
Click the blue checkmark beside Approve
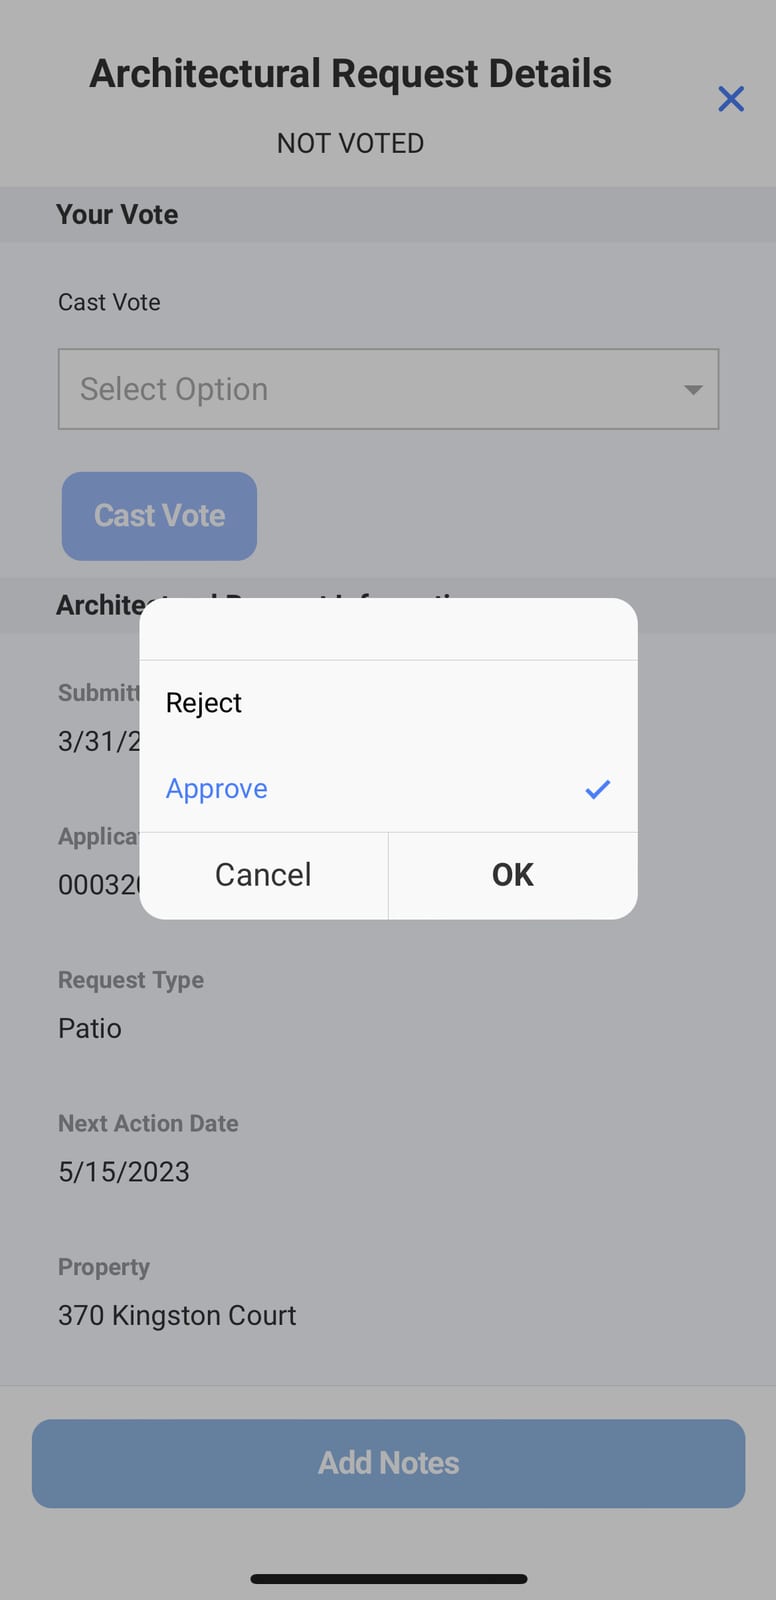(597, 789)
